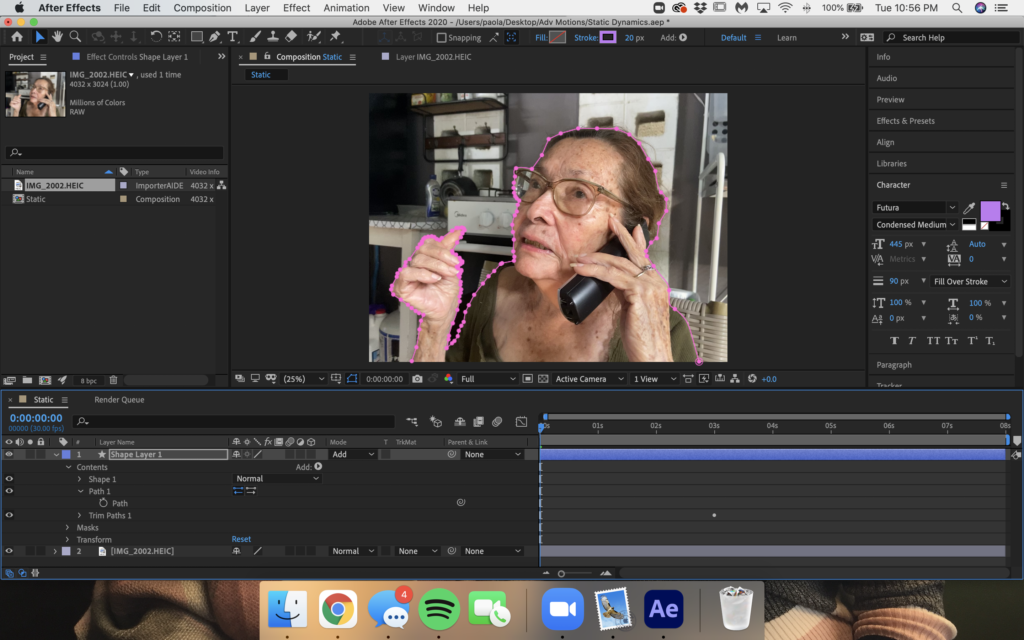Click the Add contents button
The height and width of the screenshot is (640, 1024).
318,467
